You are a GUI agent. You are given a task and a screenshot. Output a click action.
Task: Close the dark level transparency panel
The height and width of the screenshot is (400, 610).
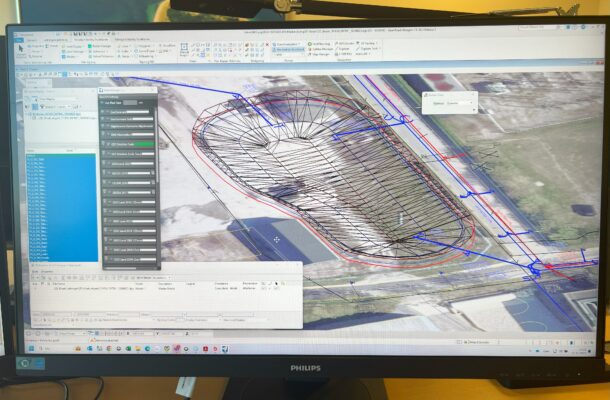pos(153,90)
